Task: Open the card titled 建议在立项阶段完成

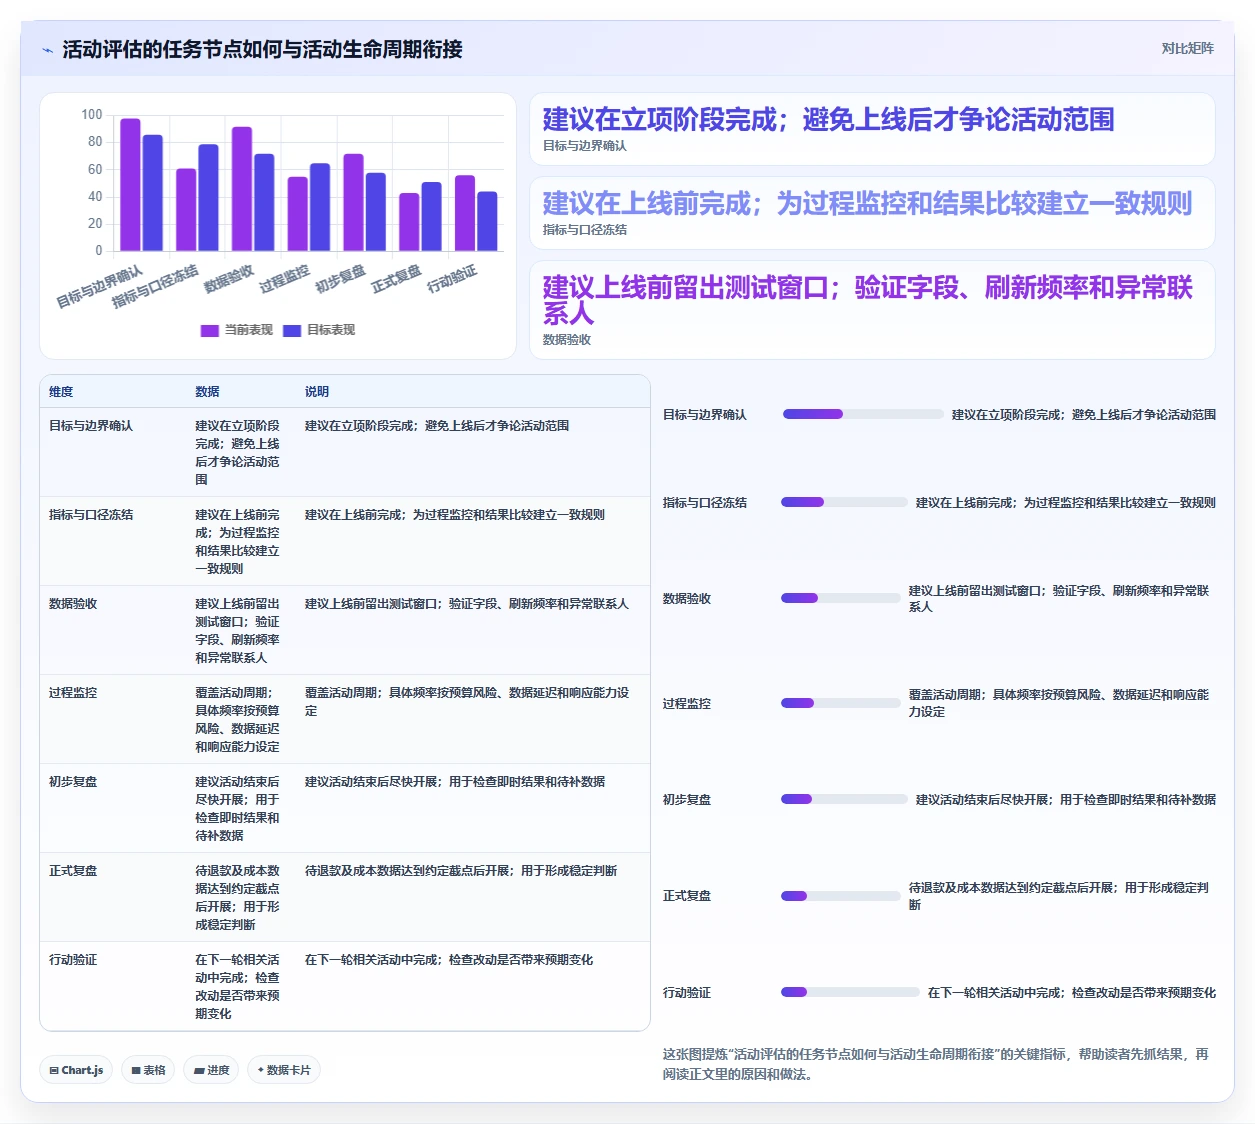Action: pyautogui.click(x=872, y=129)
